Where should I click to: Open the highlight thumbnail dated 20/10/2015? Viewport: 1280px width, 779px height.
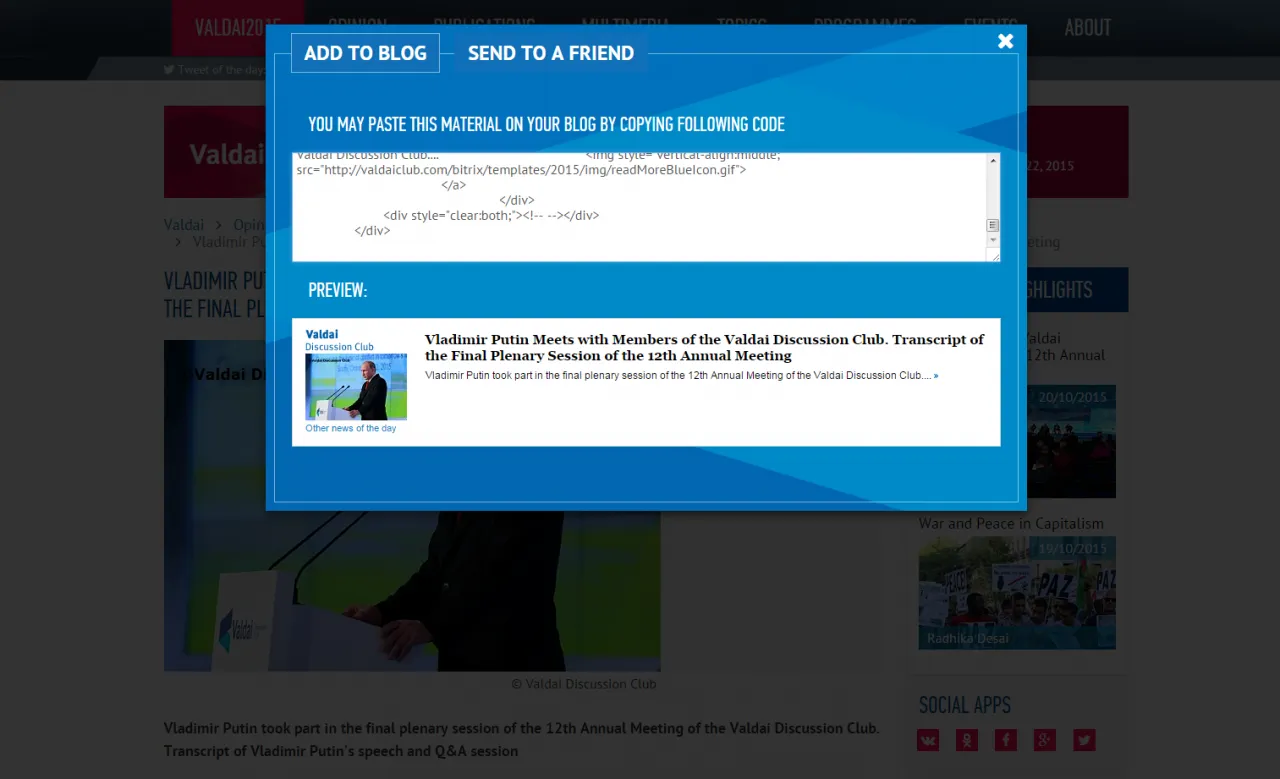(1072, 441)
